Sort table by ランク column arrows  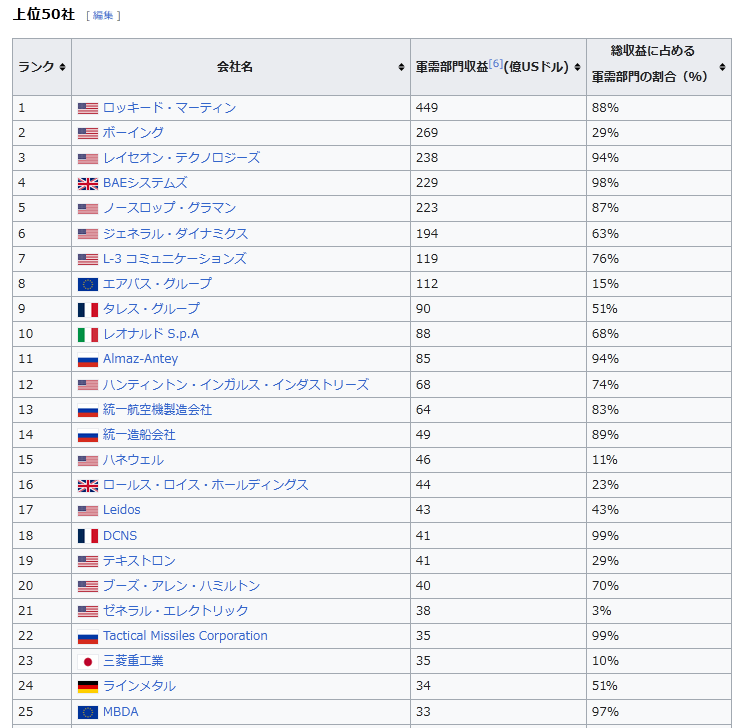tap(62, 67)
